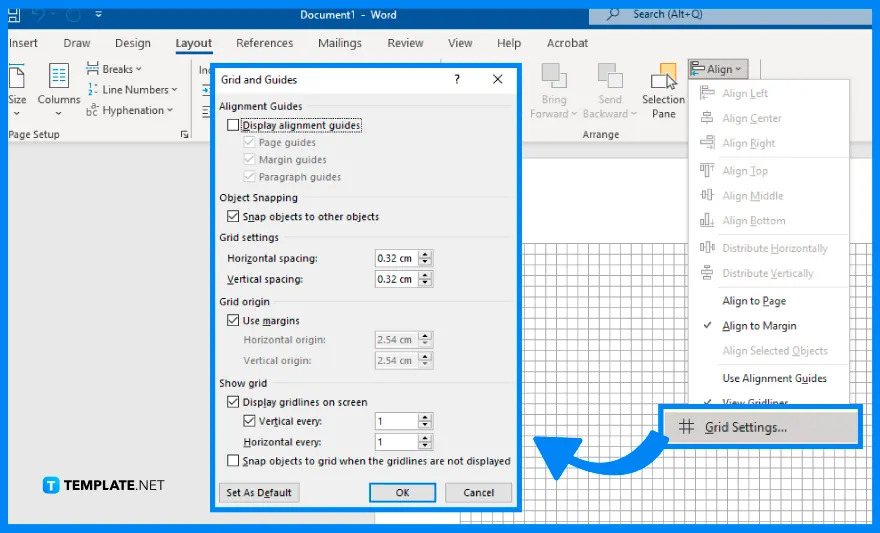Screen dimensions: 880x533
Task: Open the References tab
Action: [x=264, y=43]
